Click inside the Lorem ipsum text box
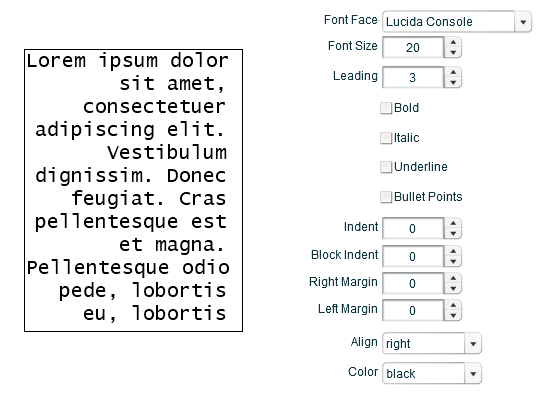The image size is (549, 399). point(133,190)
